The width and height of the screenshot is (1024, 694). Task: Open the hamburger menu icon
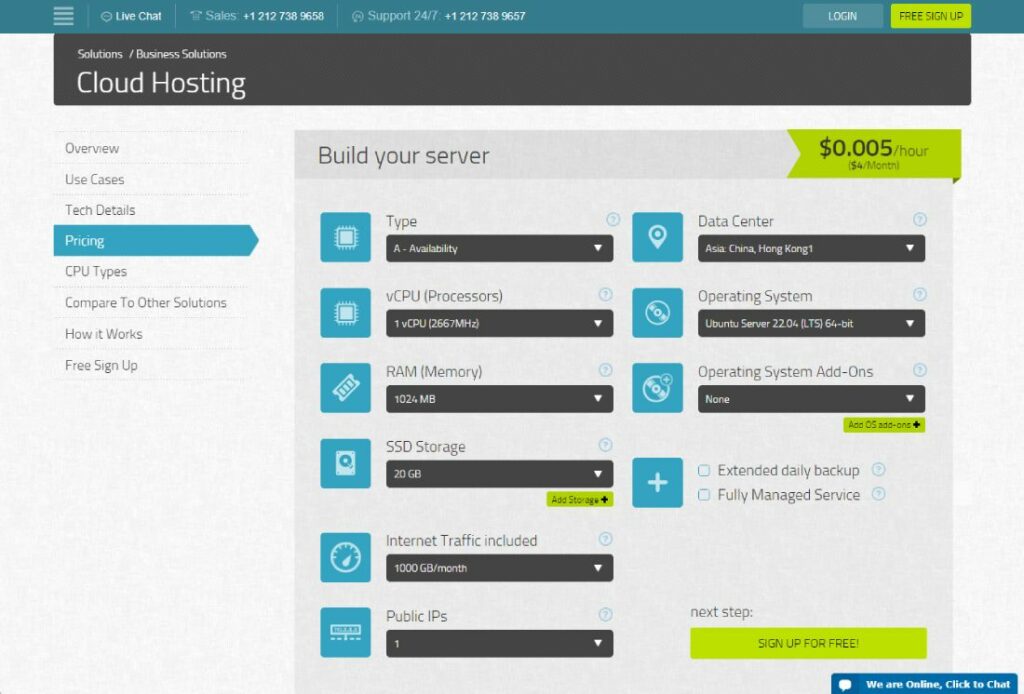pos(63,16)
